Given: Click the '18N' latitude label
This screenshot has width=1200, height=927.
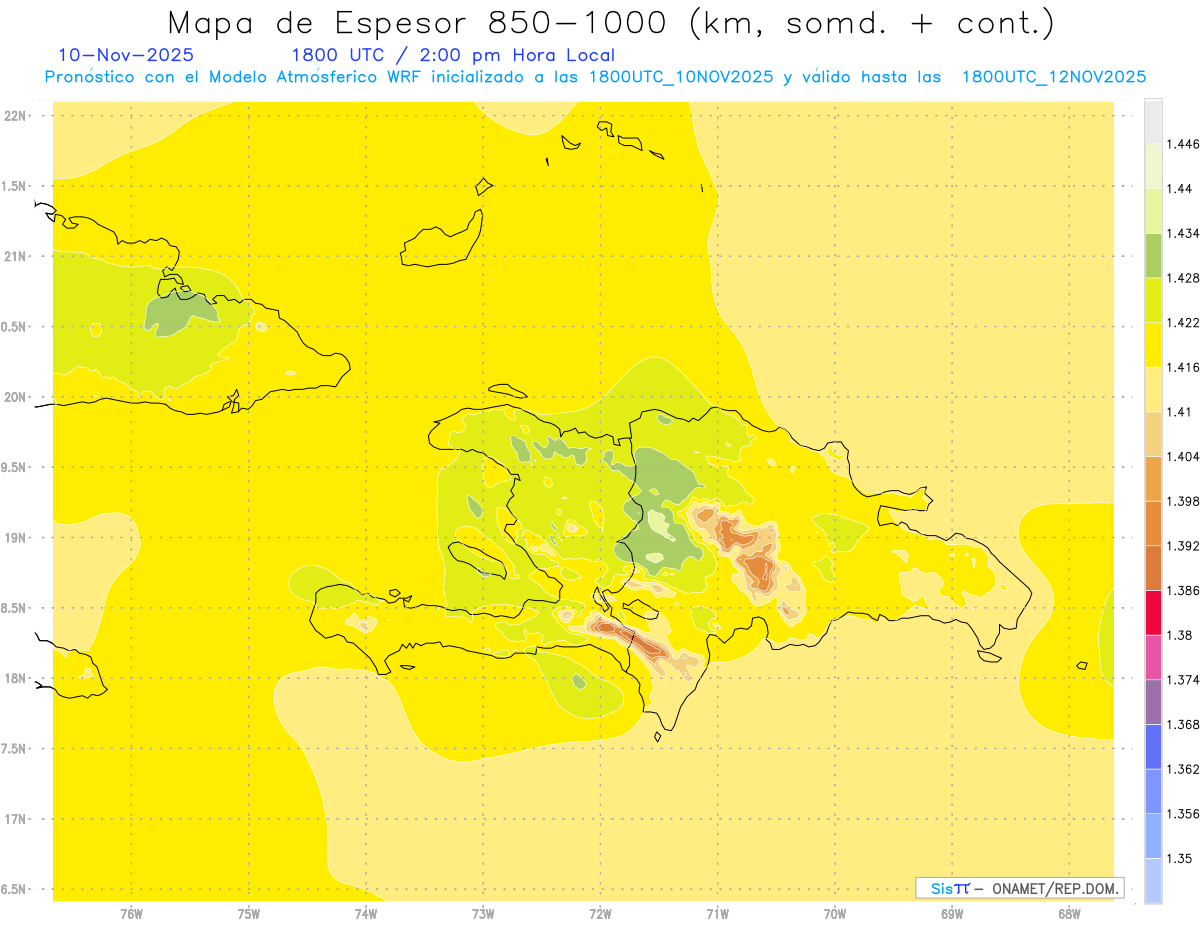Looking at the screenshot, I should (x=15, y=679).
